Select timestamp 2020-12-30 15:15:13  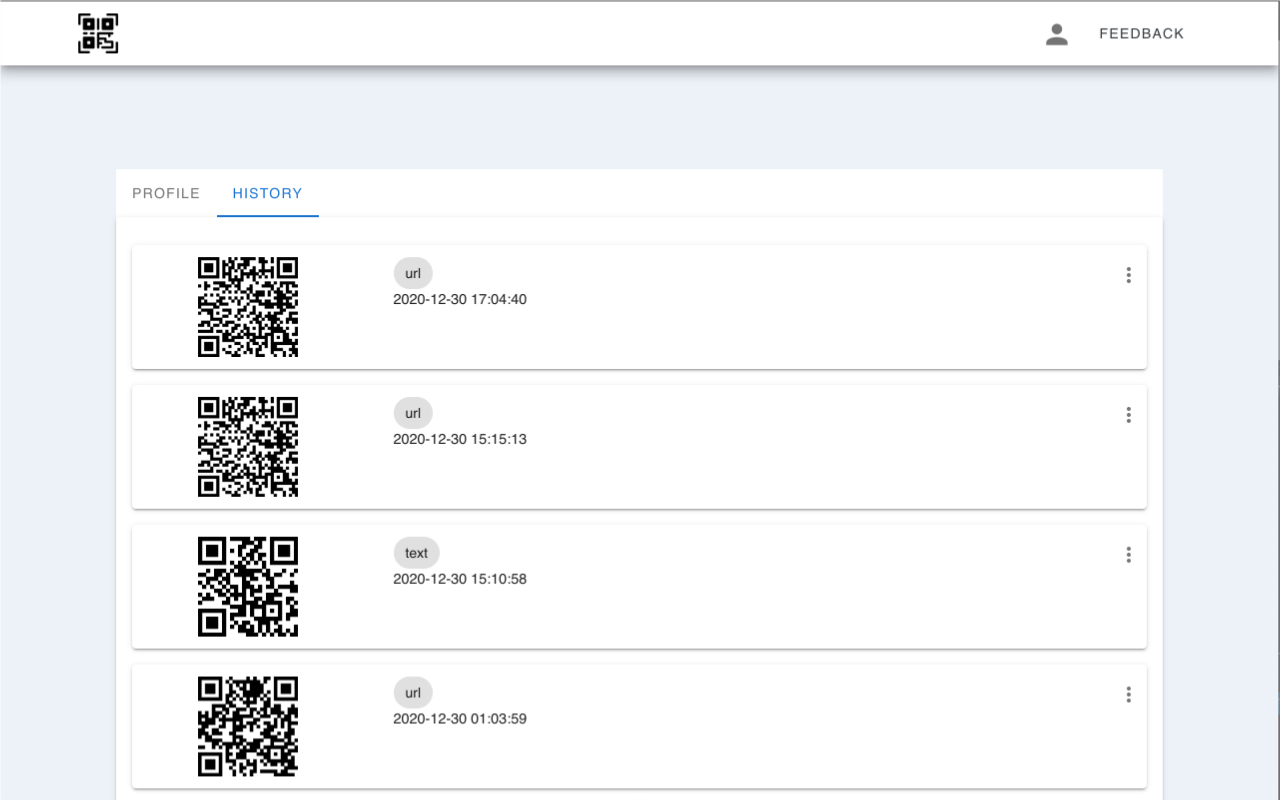pos(460,439)
